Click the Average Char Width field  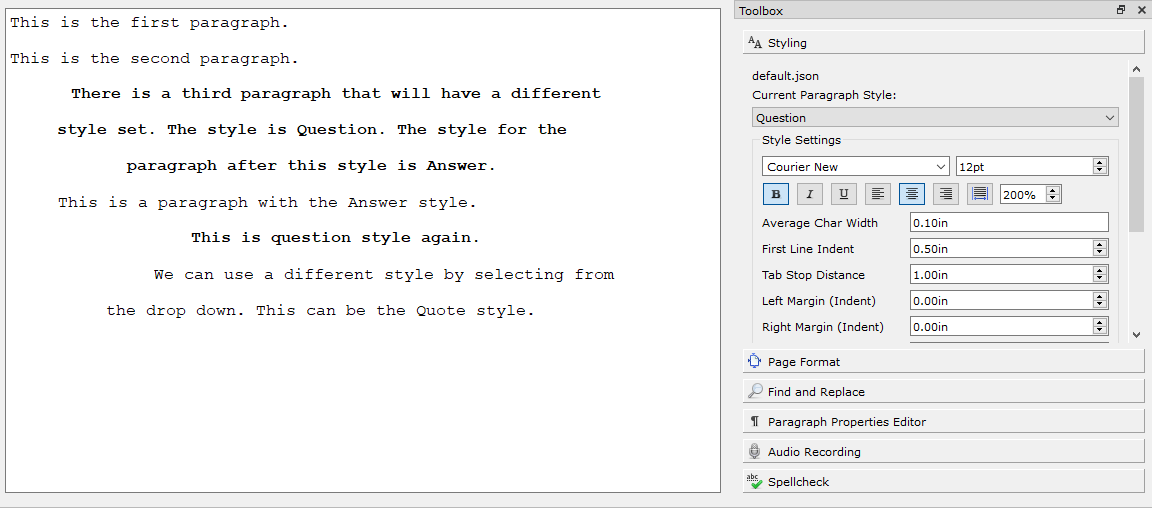[x=1009, y=223]
